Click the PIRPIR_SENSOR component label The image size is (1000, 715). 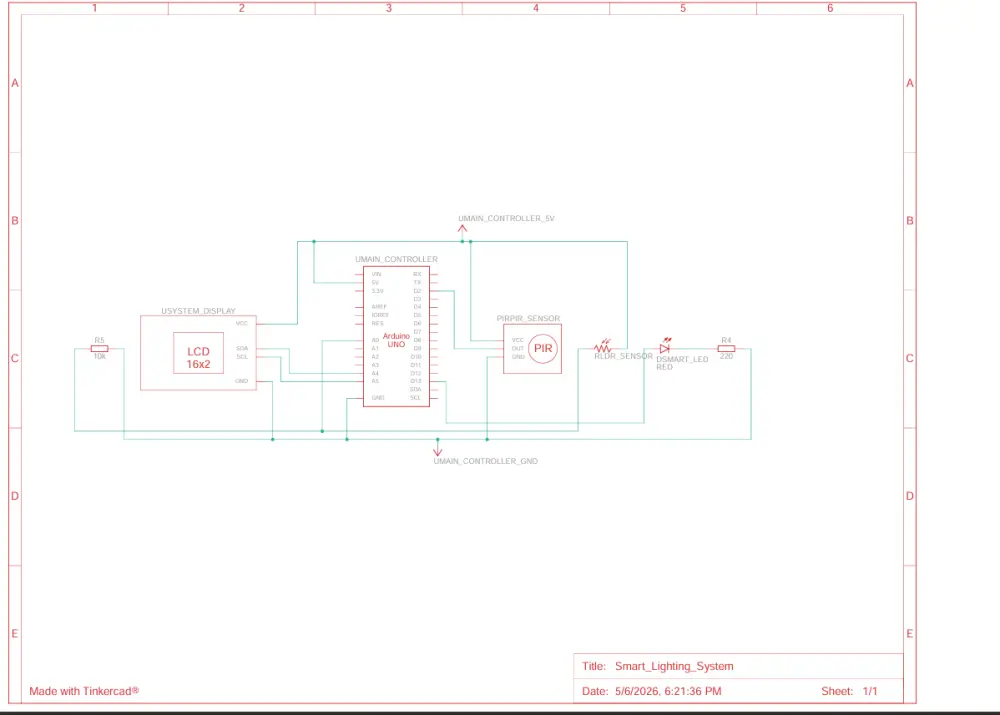click(528, 318)
